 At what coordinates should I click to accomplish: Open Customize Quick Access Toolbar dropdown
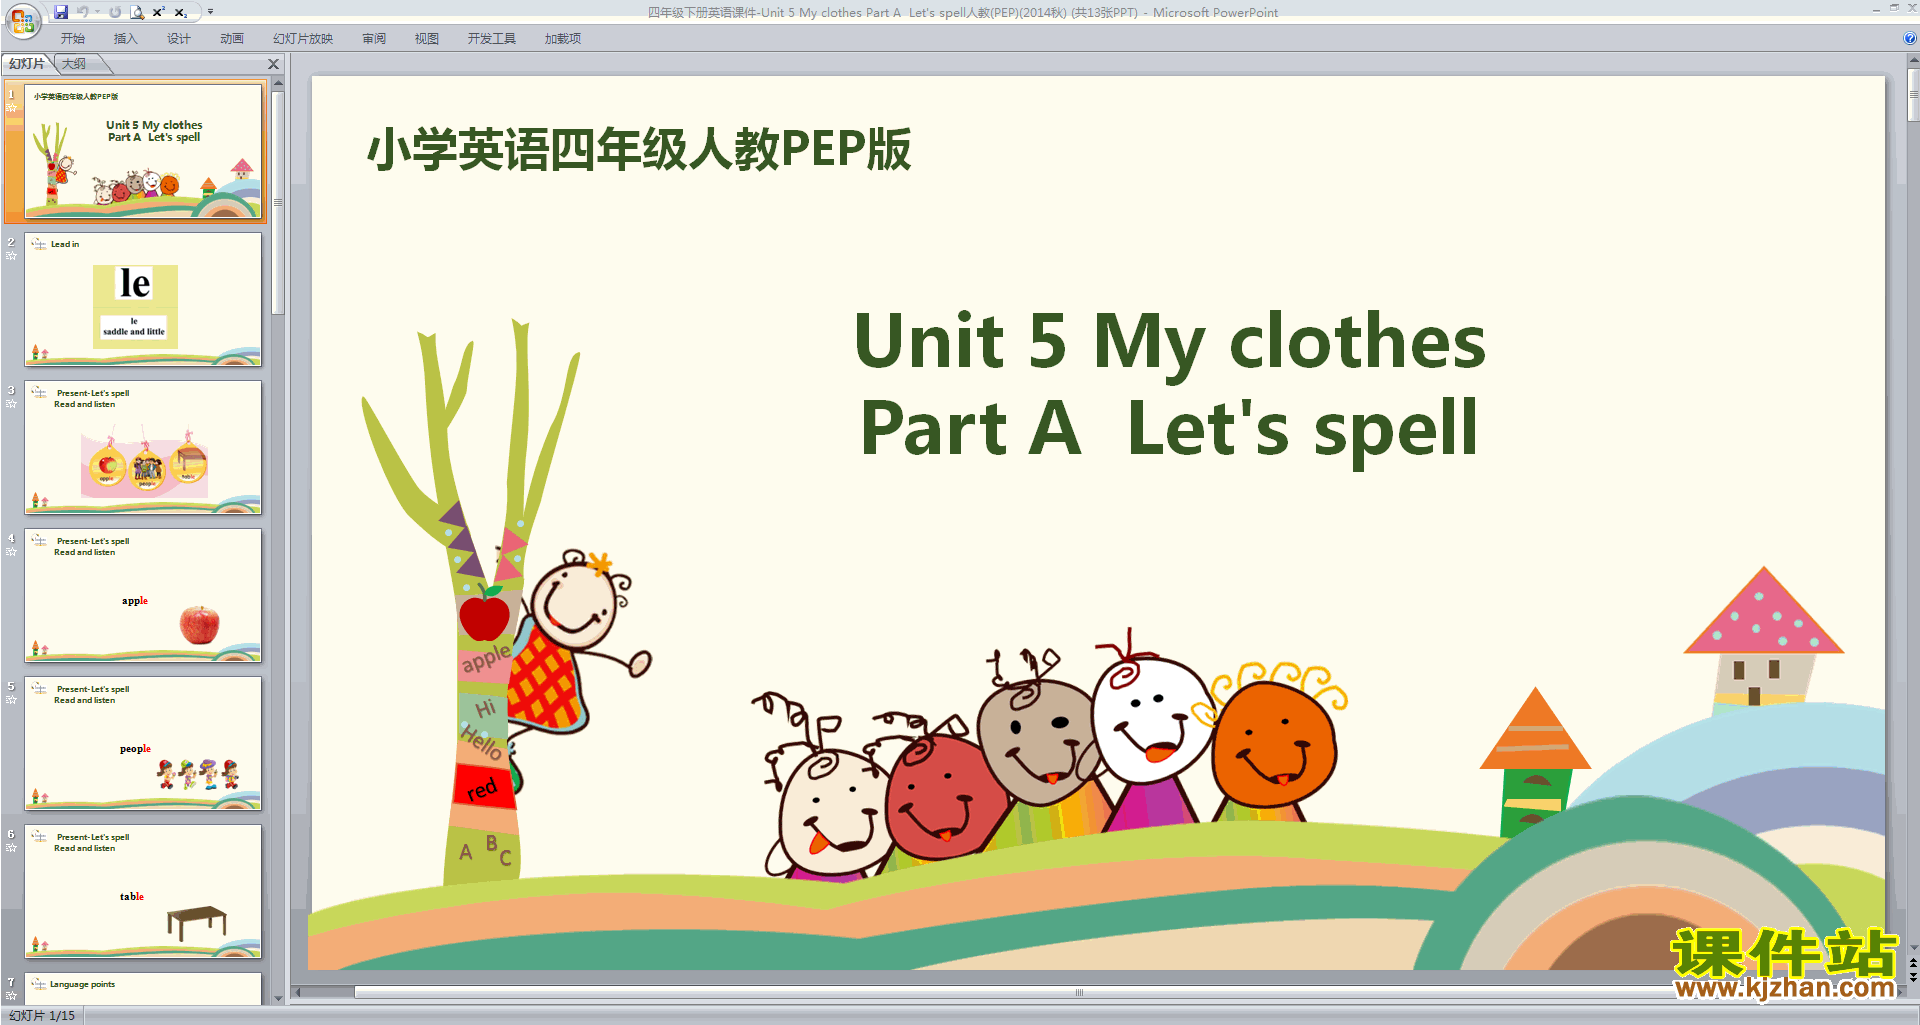(210, 12)
